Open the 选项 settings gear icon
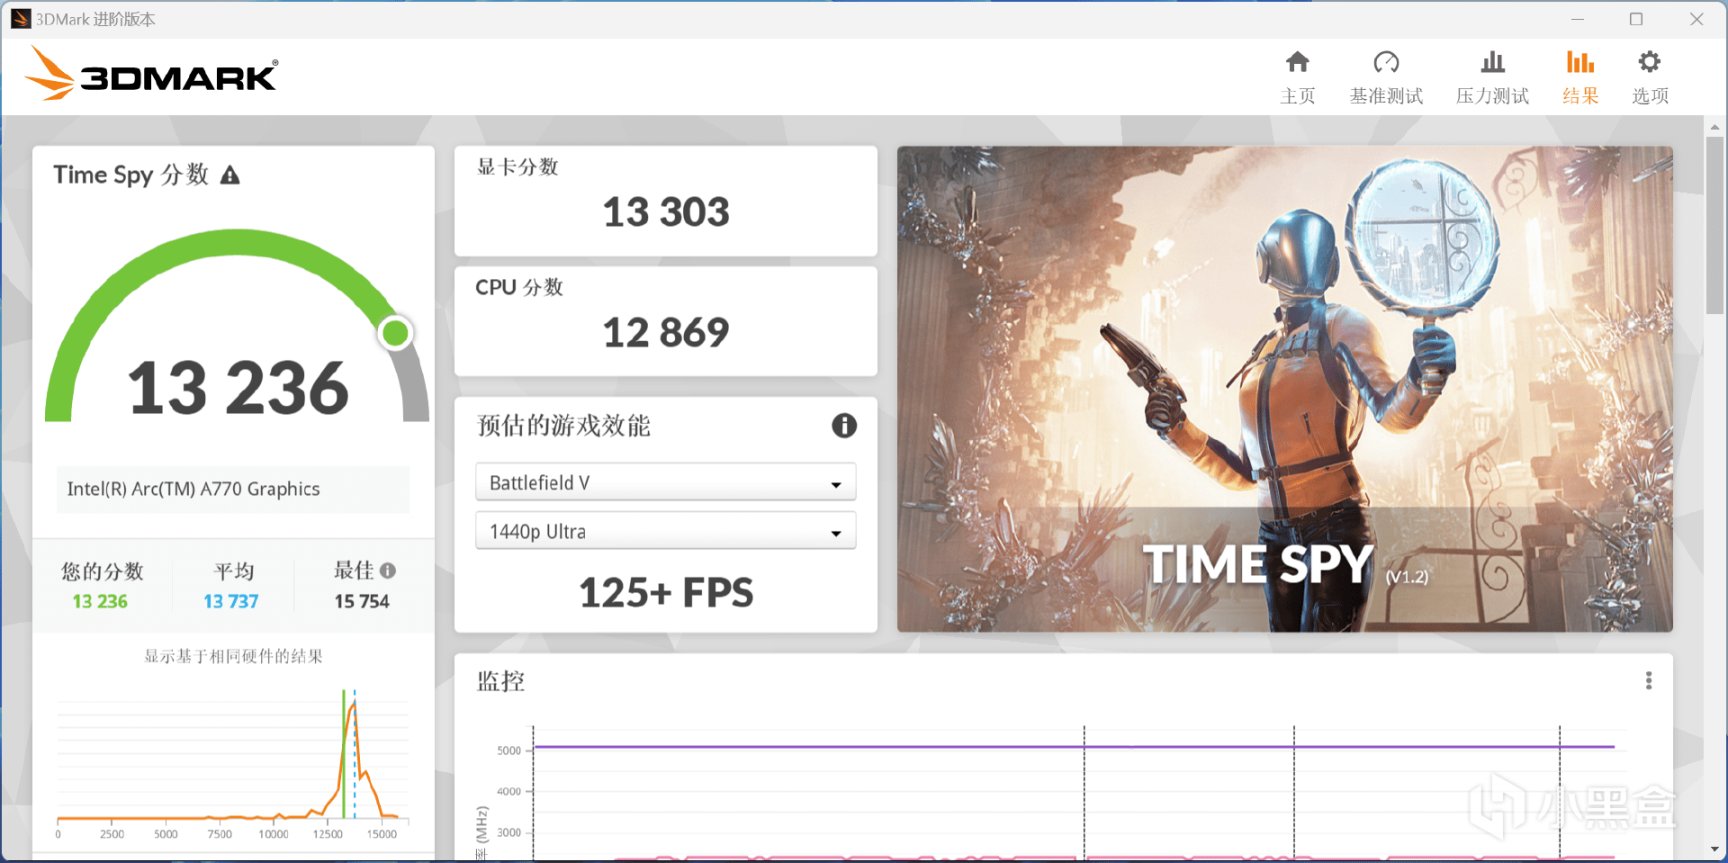This screenshot has height=863, width=1728. tap(1649, 62)
